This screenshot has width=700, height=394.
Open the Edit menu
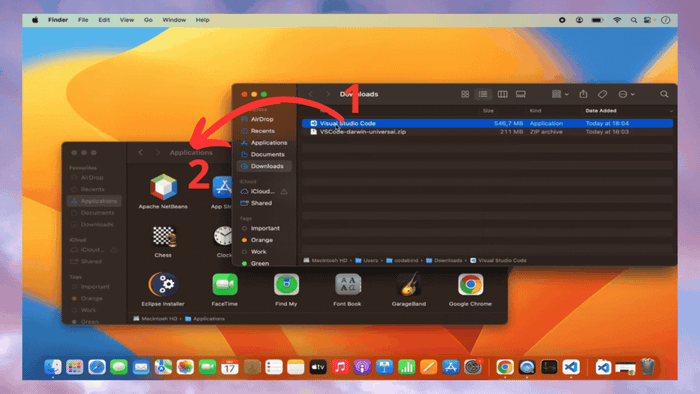coord(104,20)
